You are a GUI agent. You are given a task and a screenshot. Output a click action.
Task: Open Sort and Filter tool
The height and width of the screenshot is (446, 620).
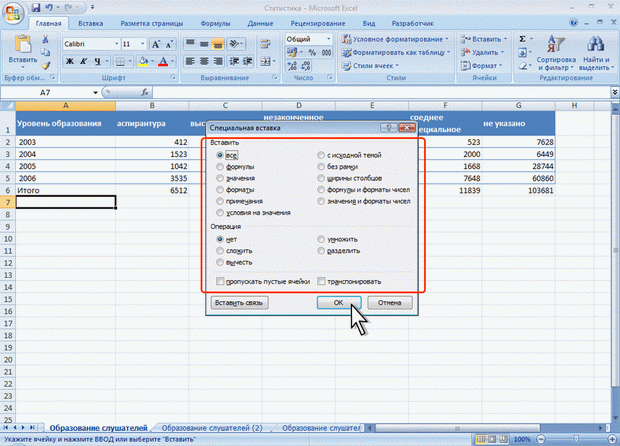point(556,53)
